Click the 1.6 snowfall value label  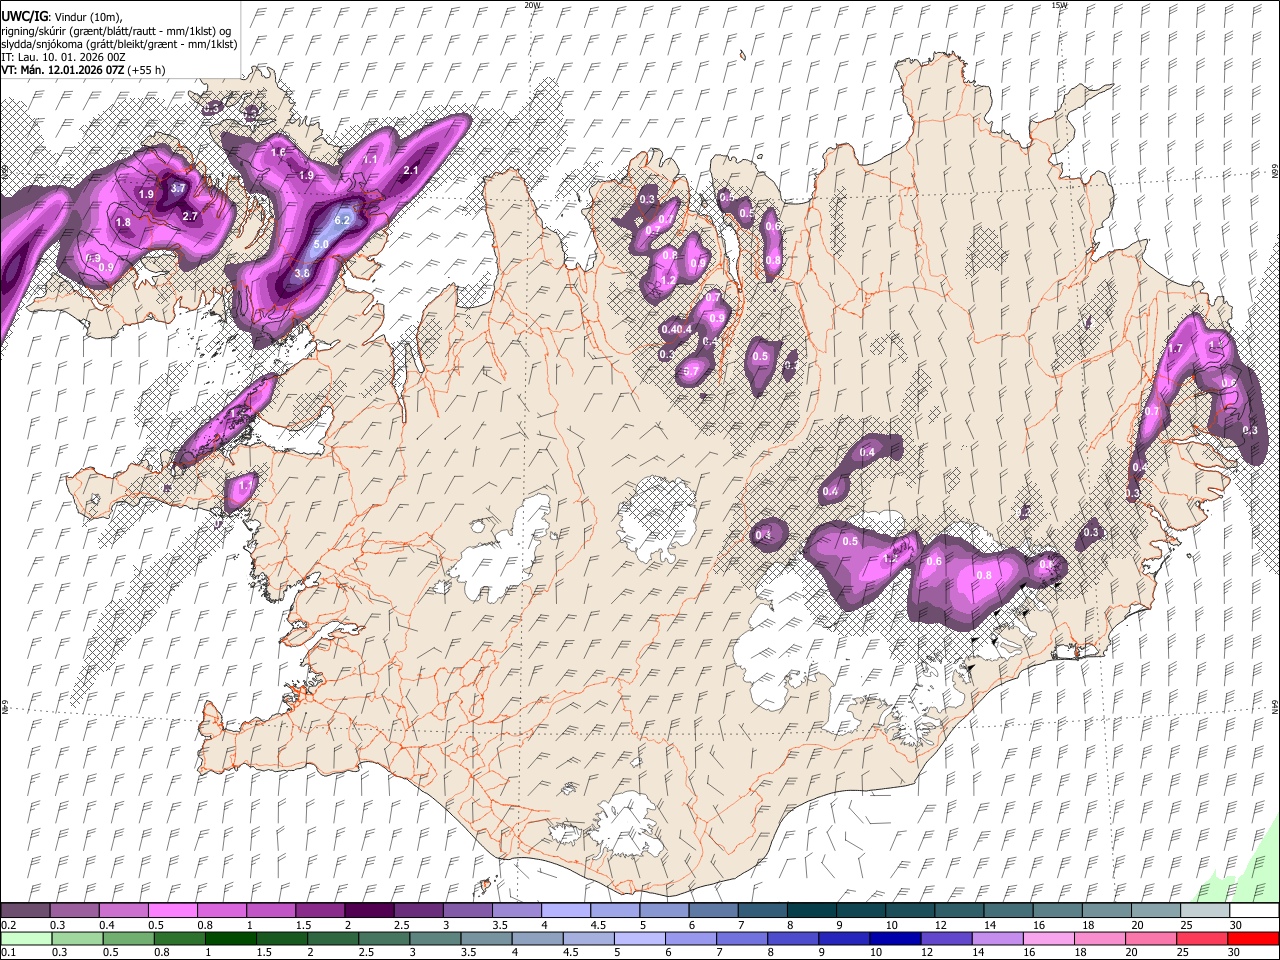(x=279, y=152)
